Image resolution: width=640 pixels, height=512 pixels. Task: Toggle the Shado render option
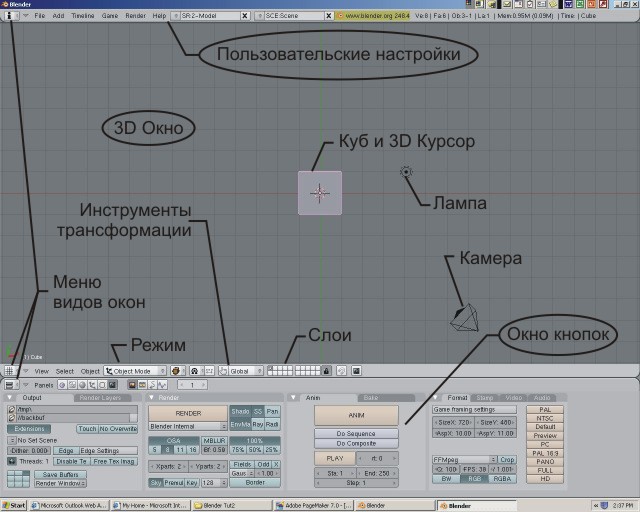tap(240, 411)
